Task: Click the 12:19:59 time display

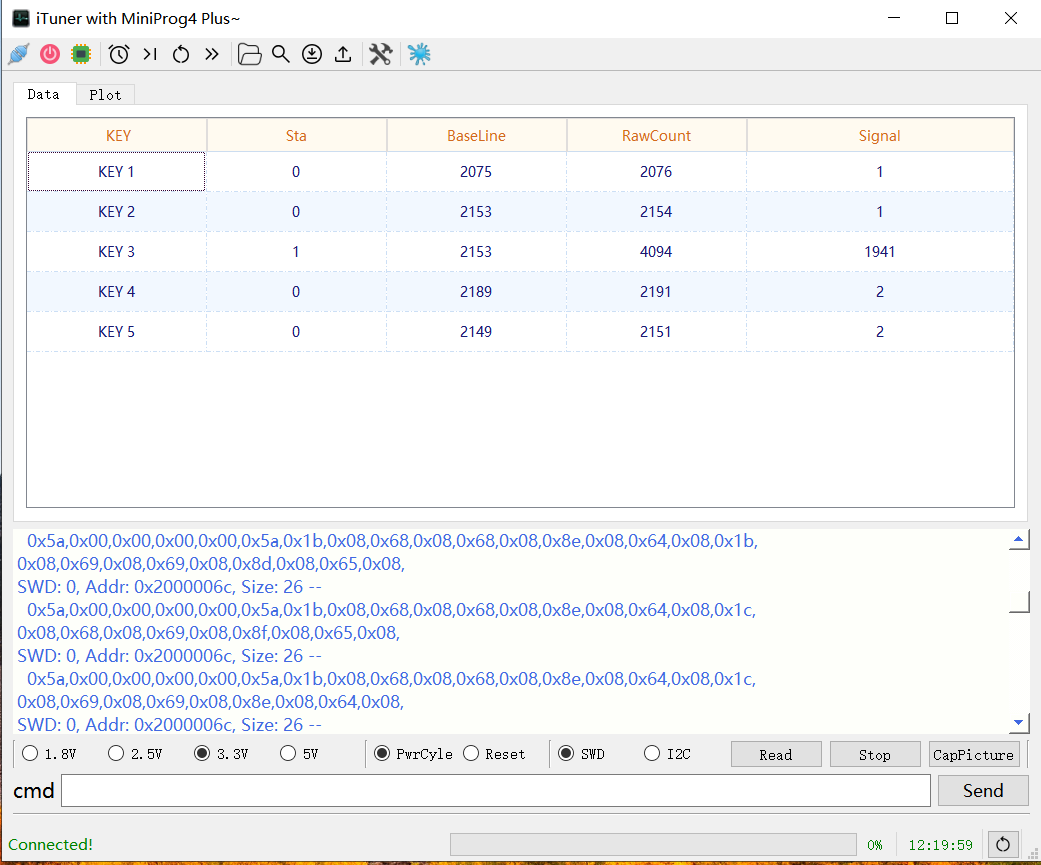Action: [941, 845]
